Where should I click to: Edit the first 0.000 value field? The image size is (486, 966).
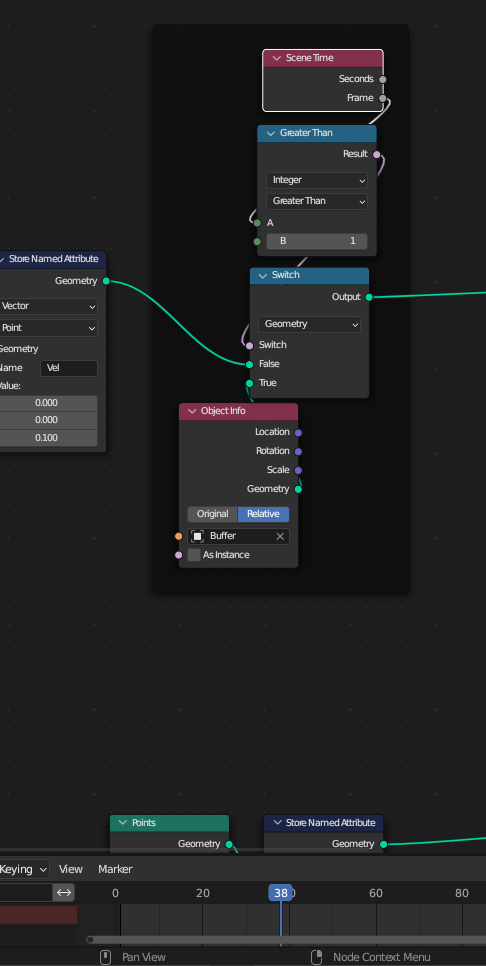coord(48,404)
